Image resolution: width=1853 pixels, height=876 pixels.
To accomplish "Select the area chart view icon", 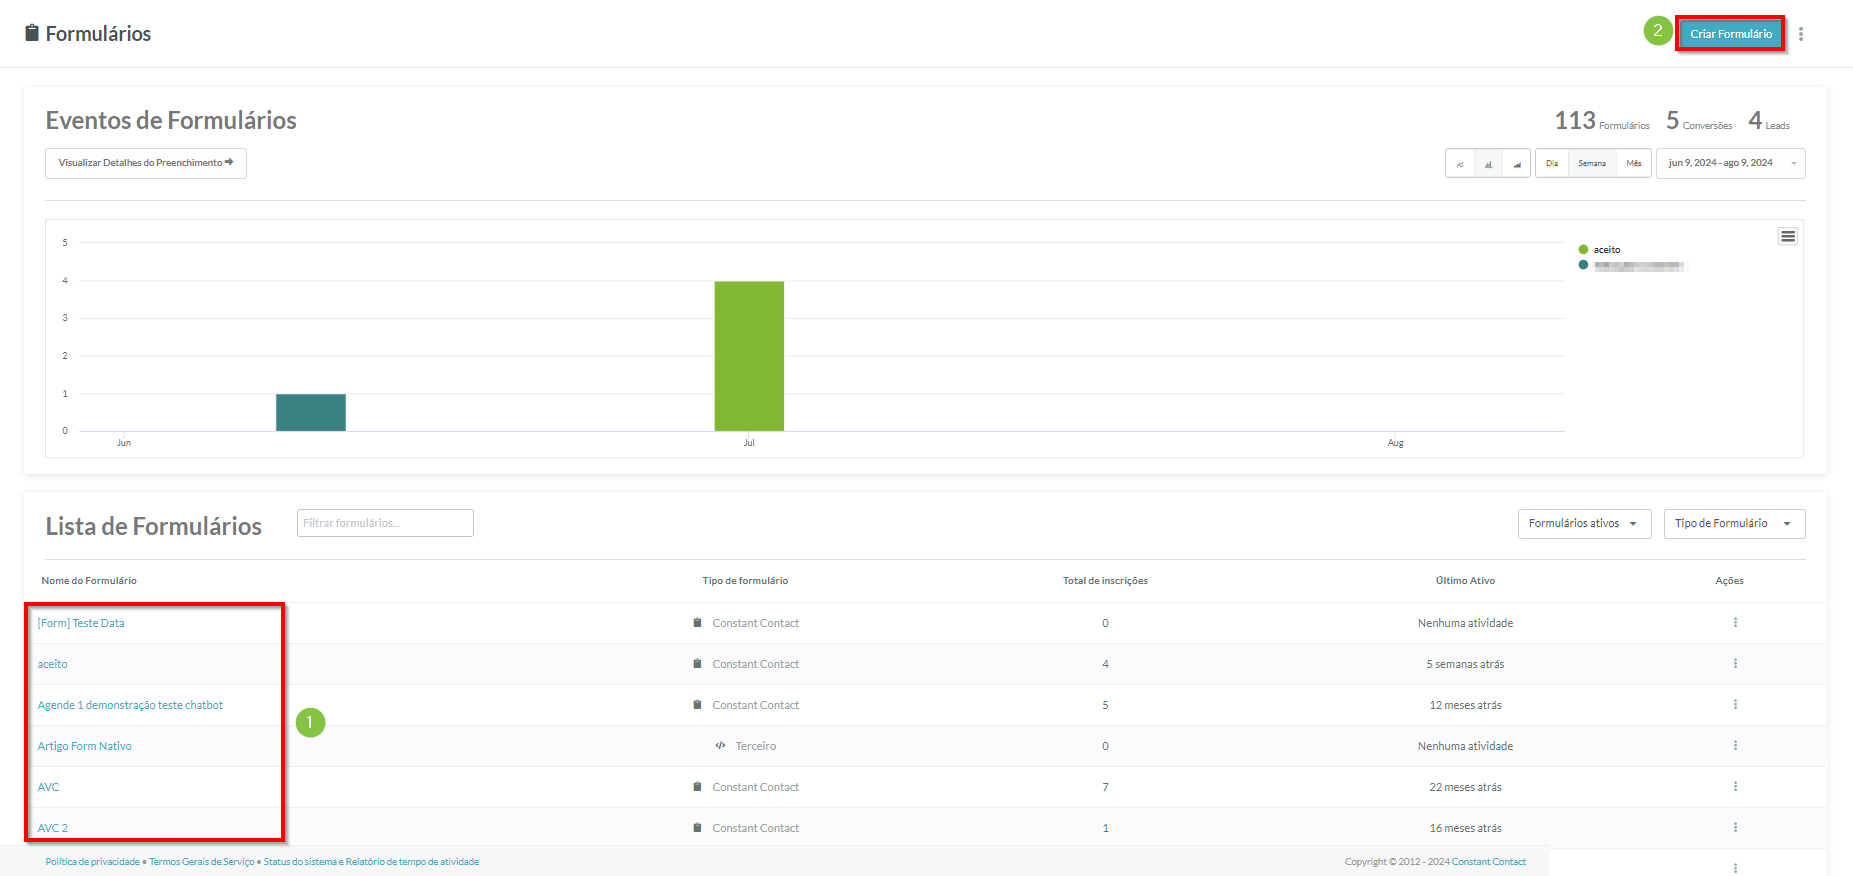I will [1516, 164].
